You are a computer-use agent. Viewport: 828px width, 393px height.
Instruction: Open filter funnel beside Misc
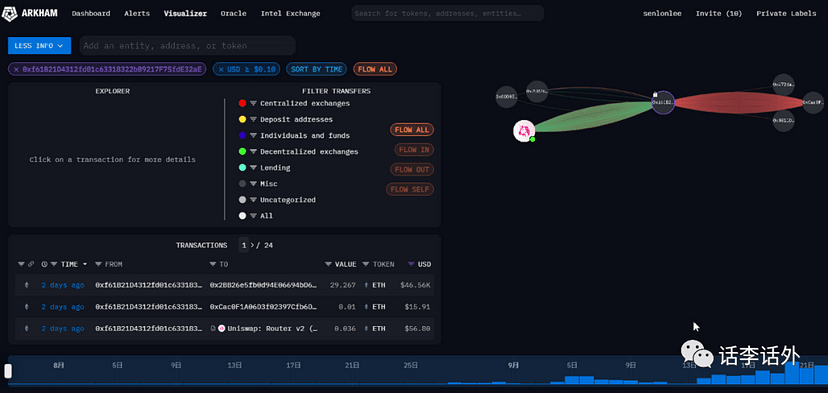253,184
